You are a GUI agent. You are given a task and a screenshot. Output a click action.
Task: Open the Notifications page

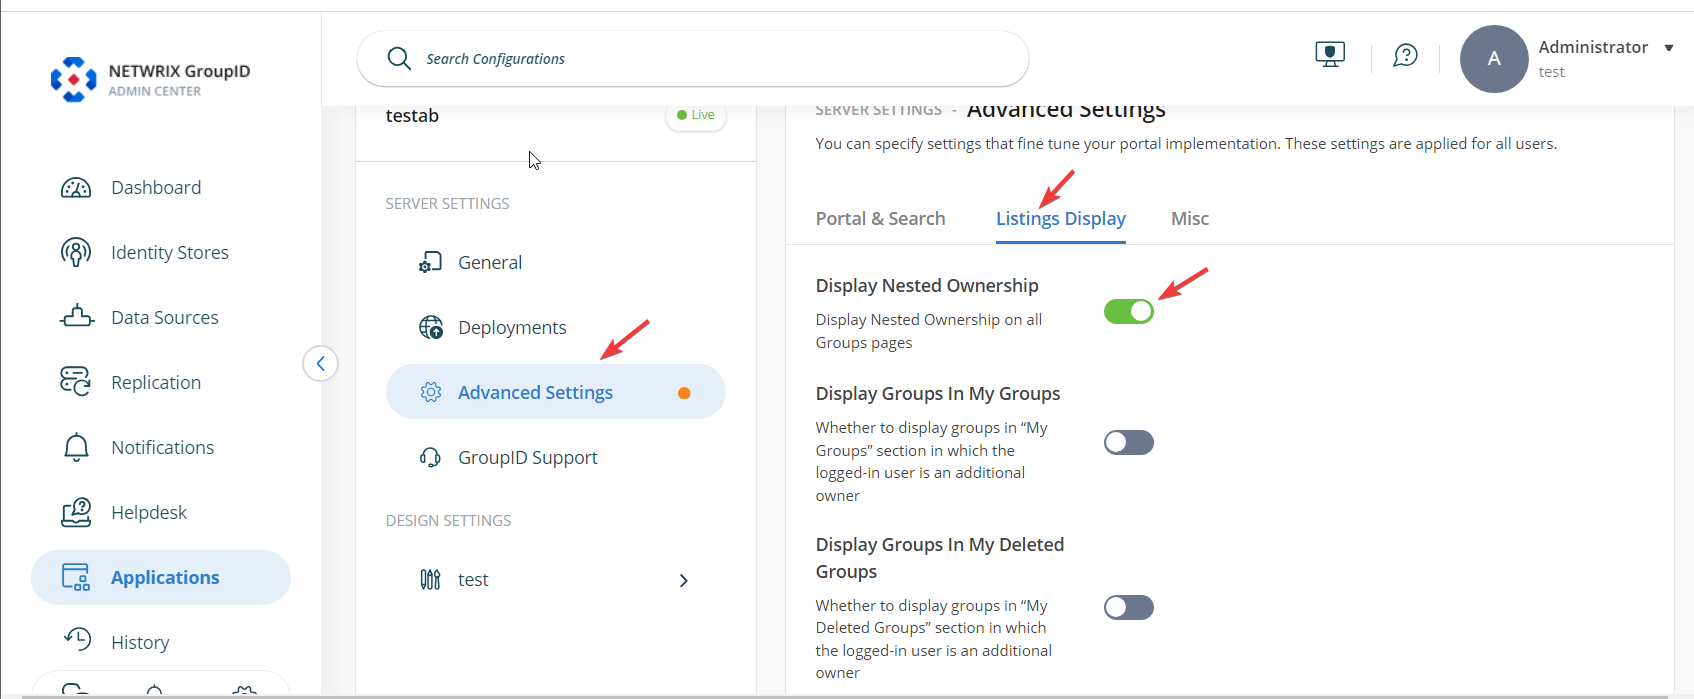pyautogui.click(x=163, y=447)
